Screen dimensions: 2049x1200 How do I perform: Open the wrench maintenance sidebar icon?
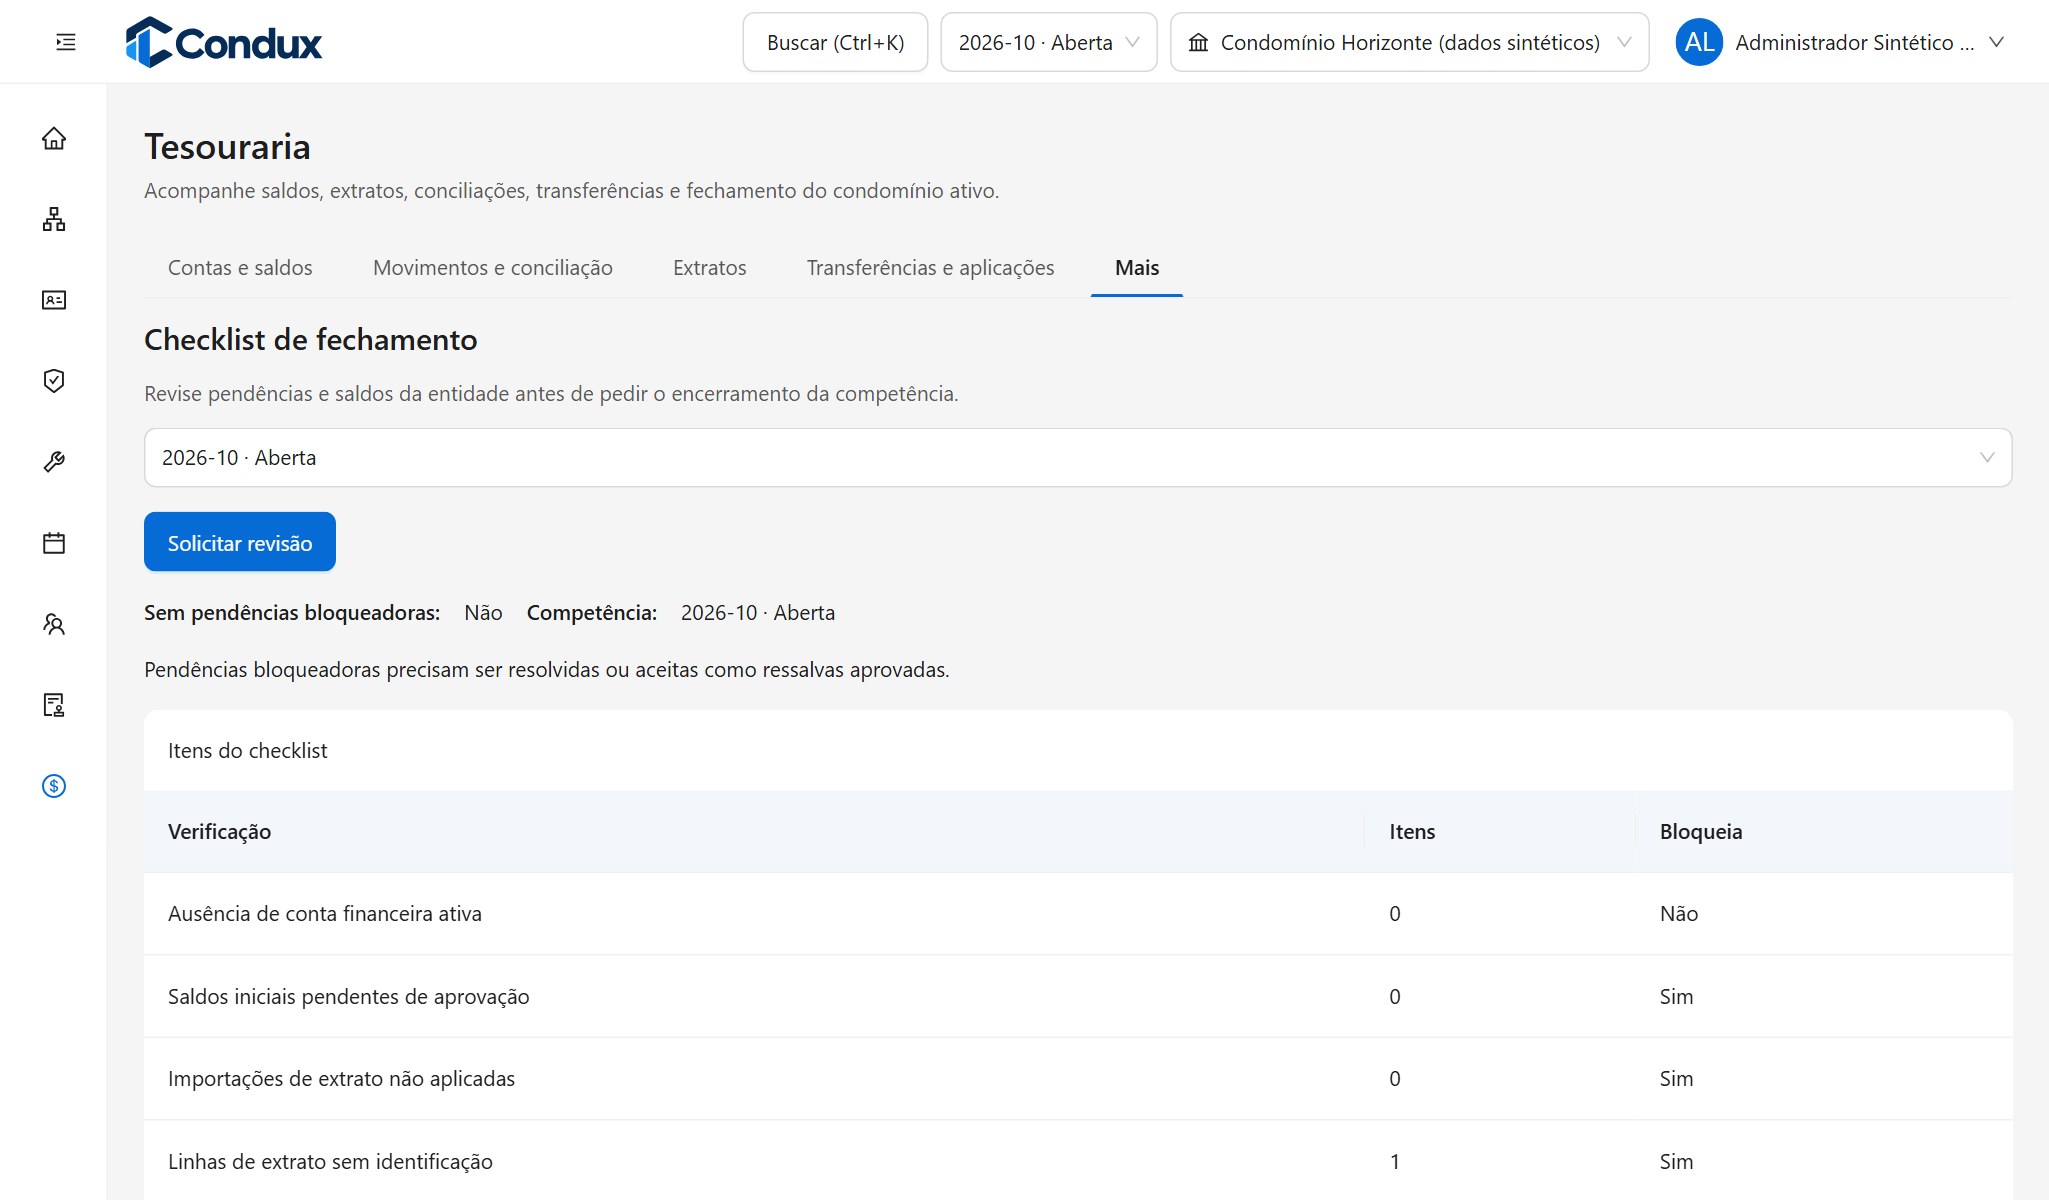[x=54, y=462]
